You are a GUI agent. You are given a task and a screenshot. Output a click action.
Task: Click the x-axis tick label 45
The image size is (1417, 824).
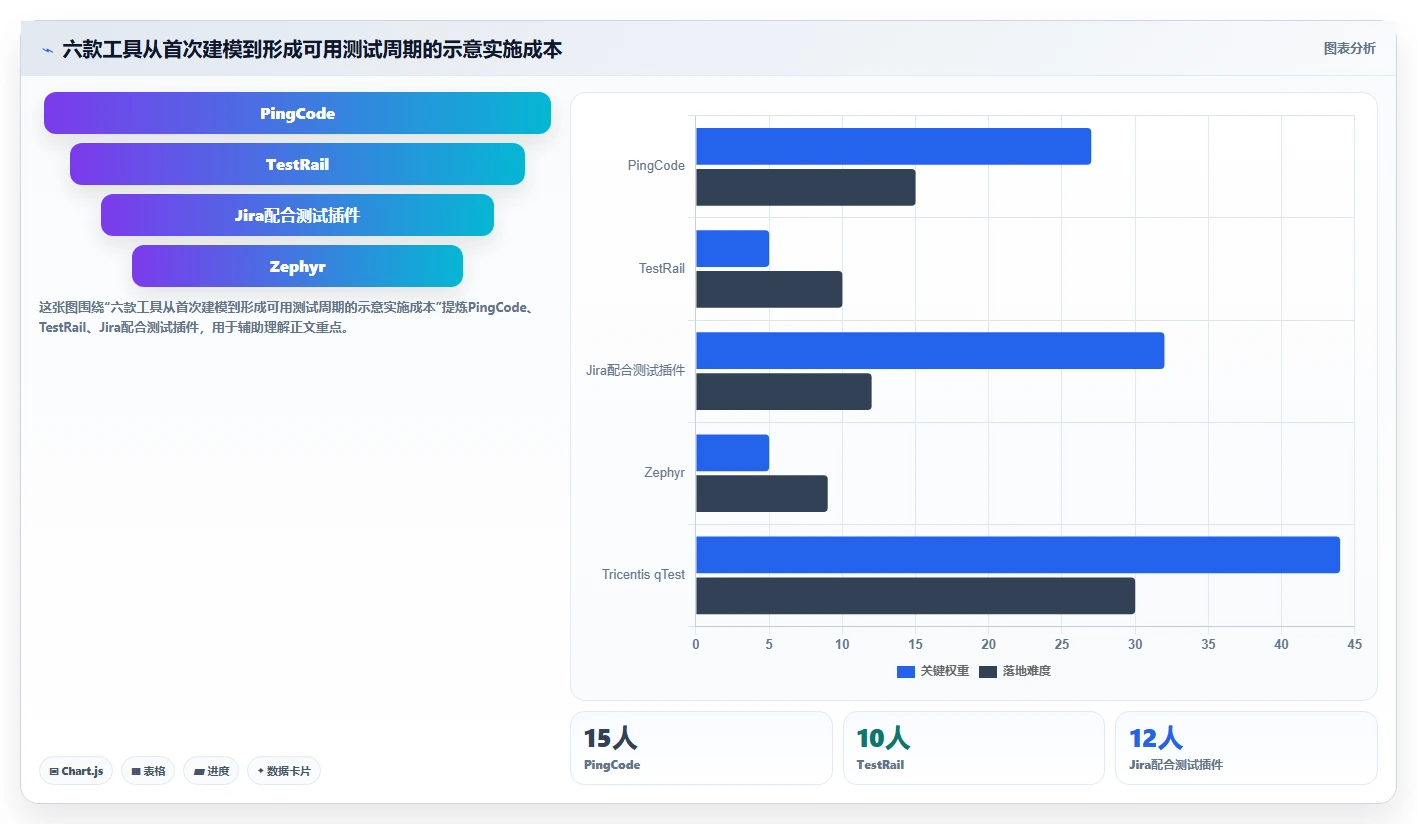[x=1354, y=645]
